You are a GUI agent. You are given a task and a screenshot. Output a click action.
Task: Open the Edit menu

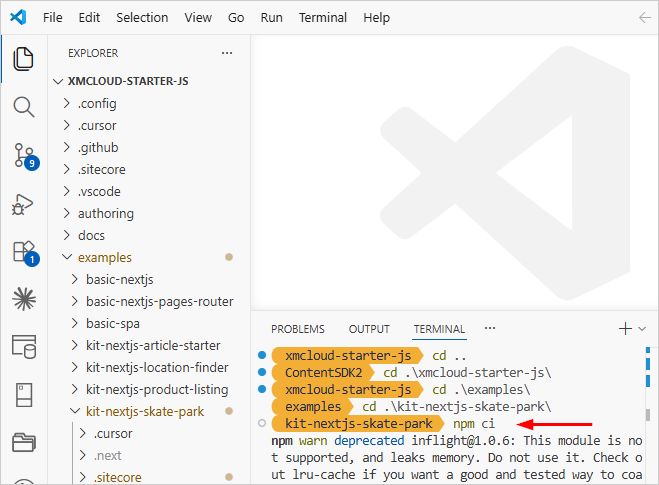[89, 18]
